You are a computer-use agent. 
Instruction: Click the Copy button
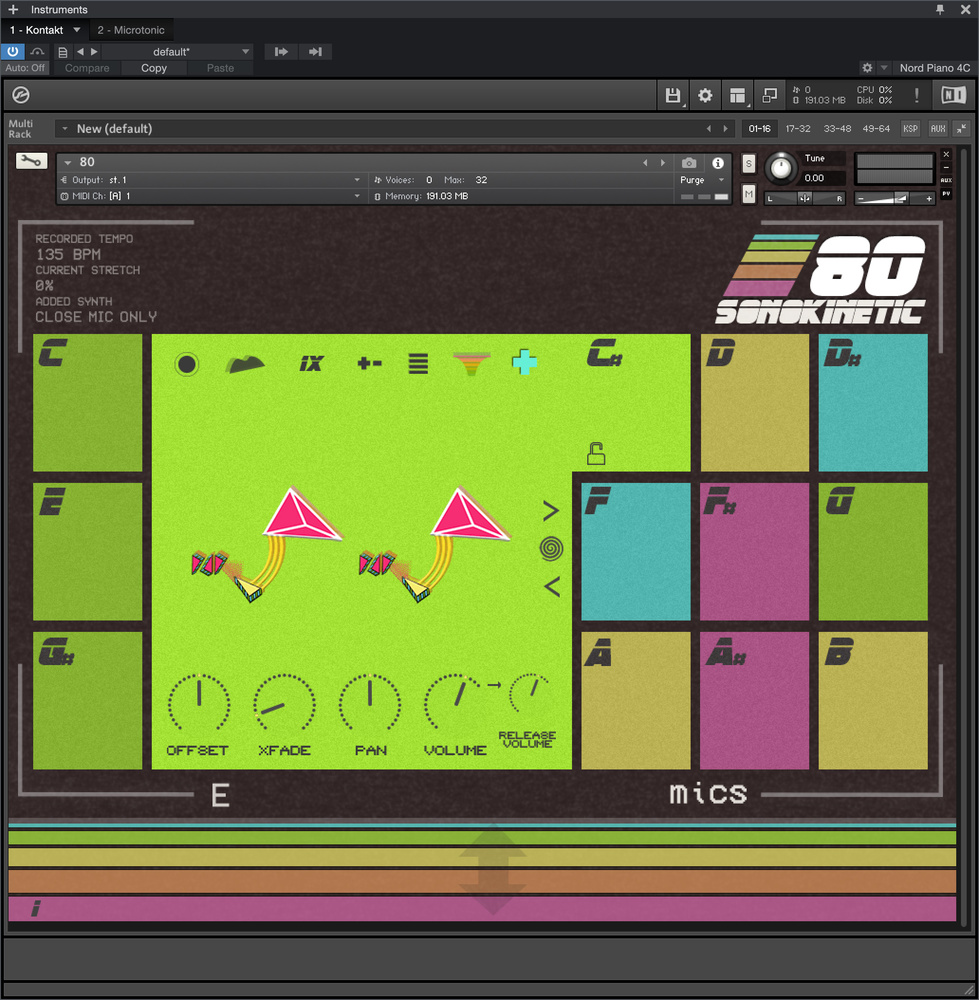pos(154,68)
